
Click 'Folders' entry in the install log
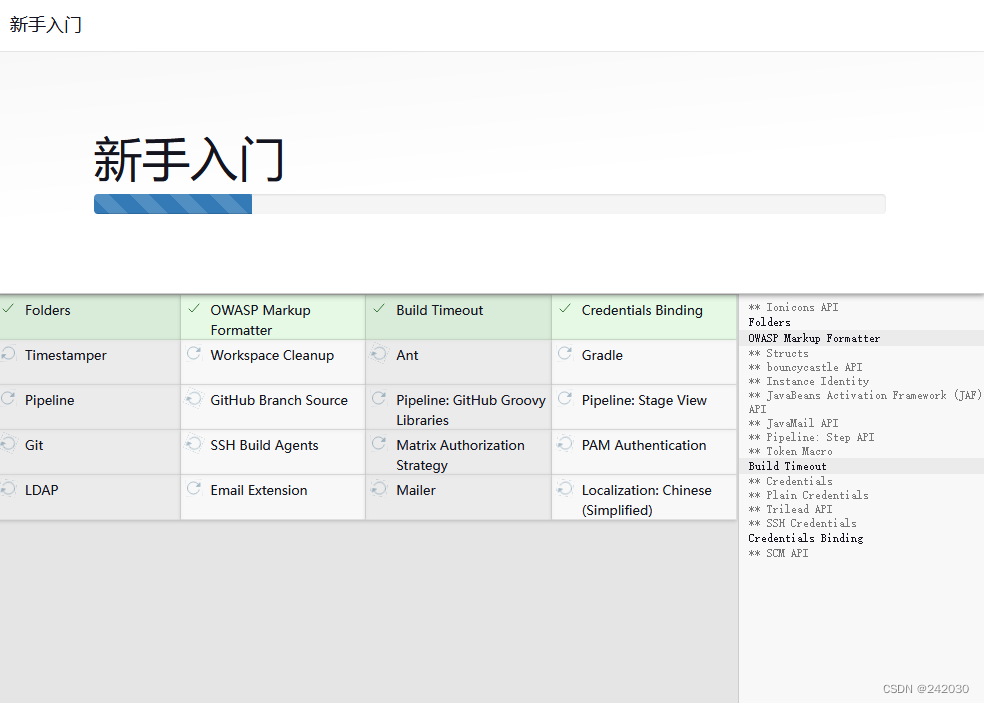[x=769, y=322]
